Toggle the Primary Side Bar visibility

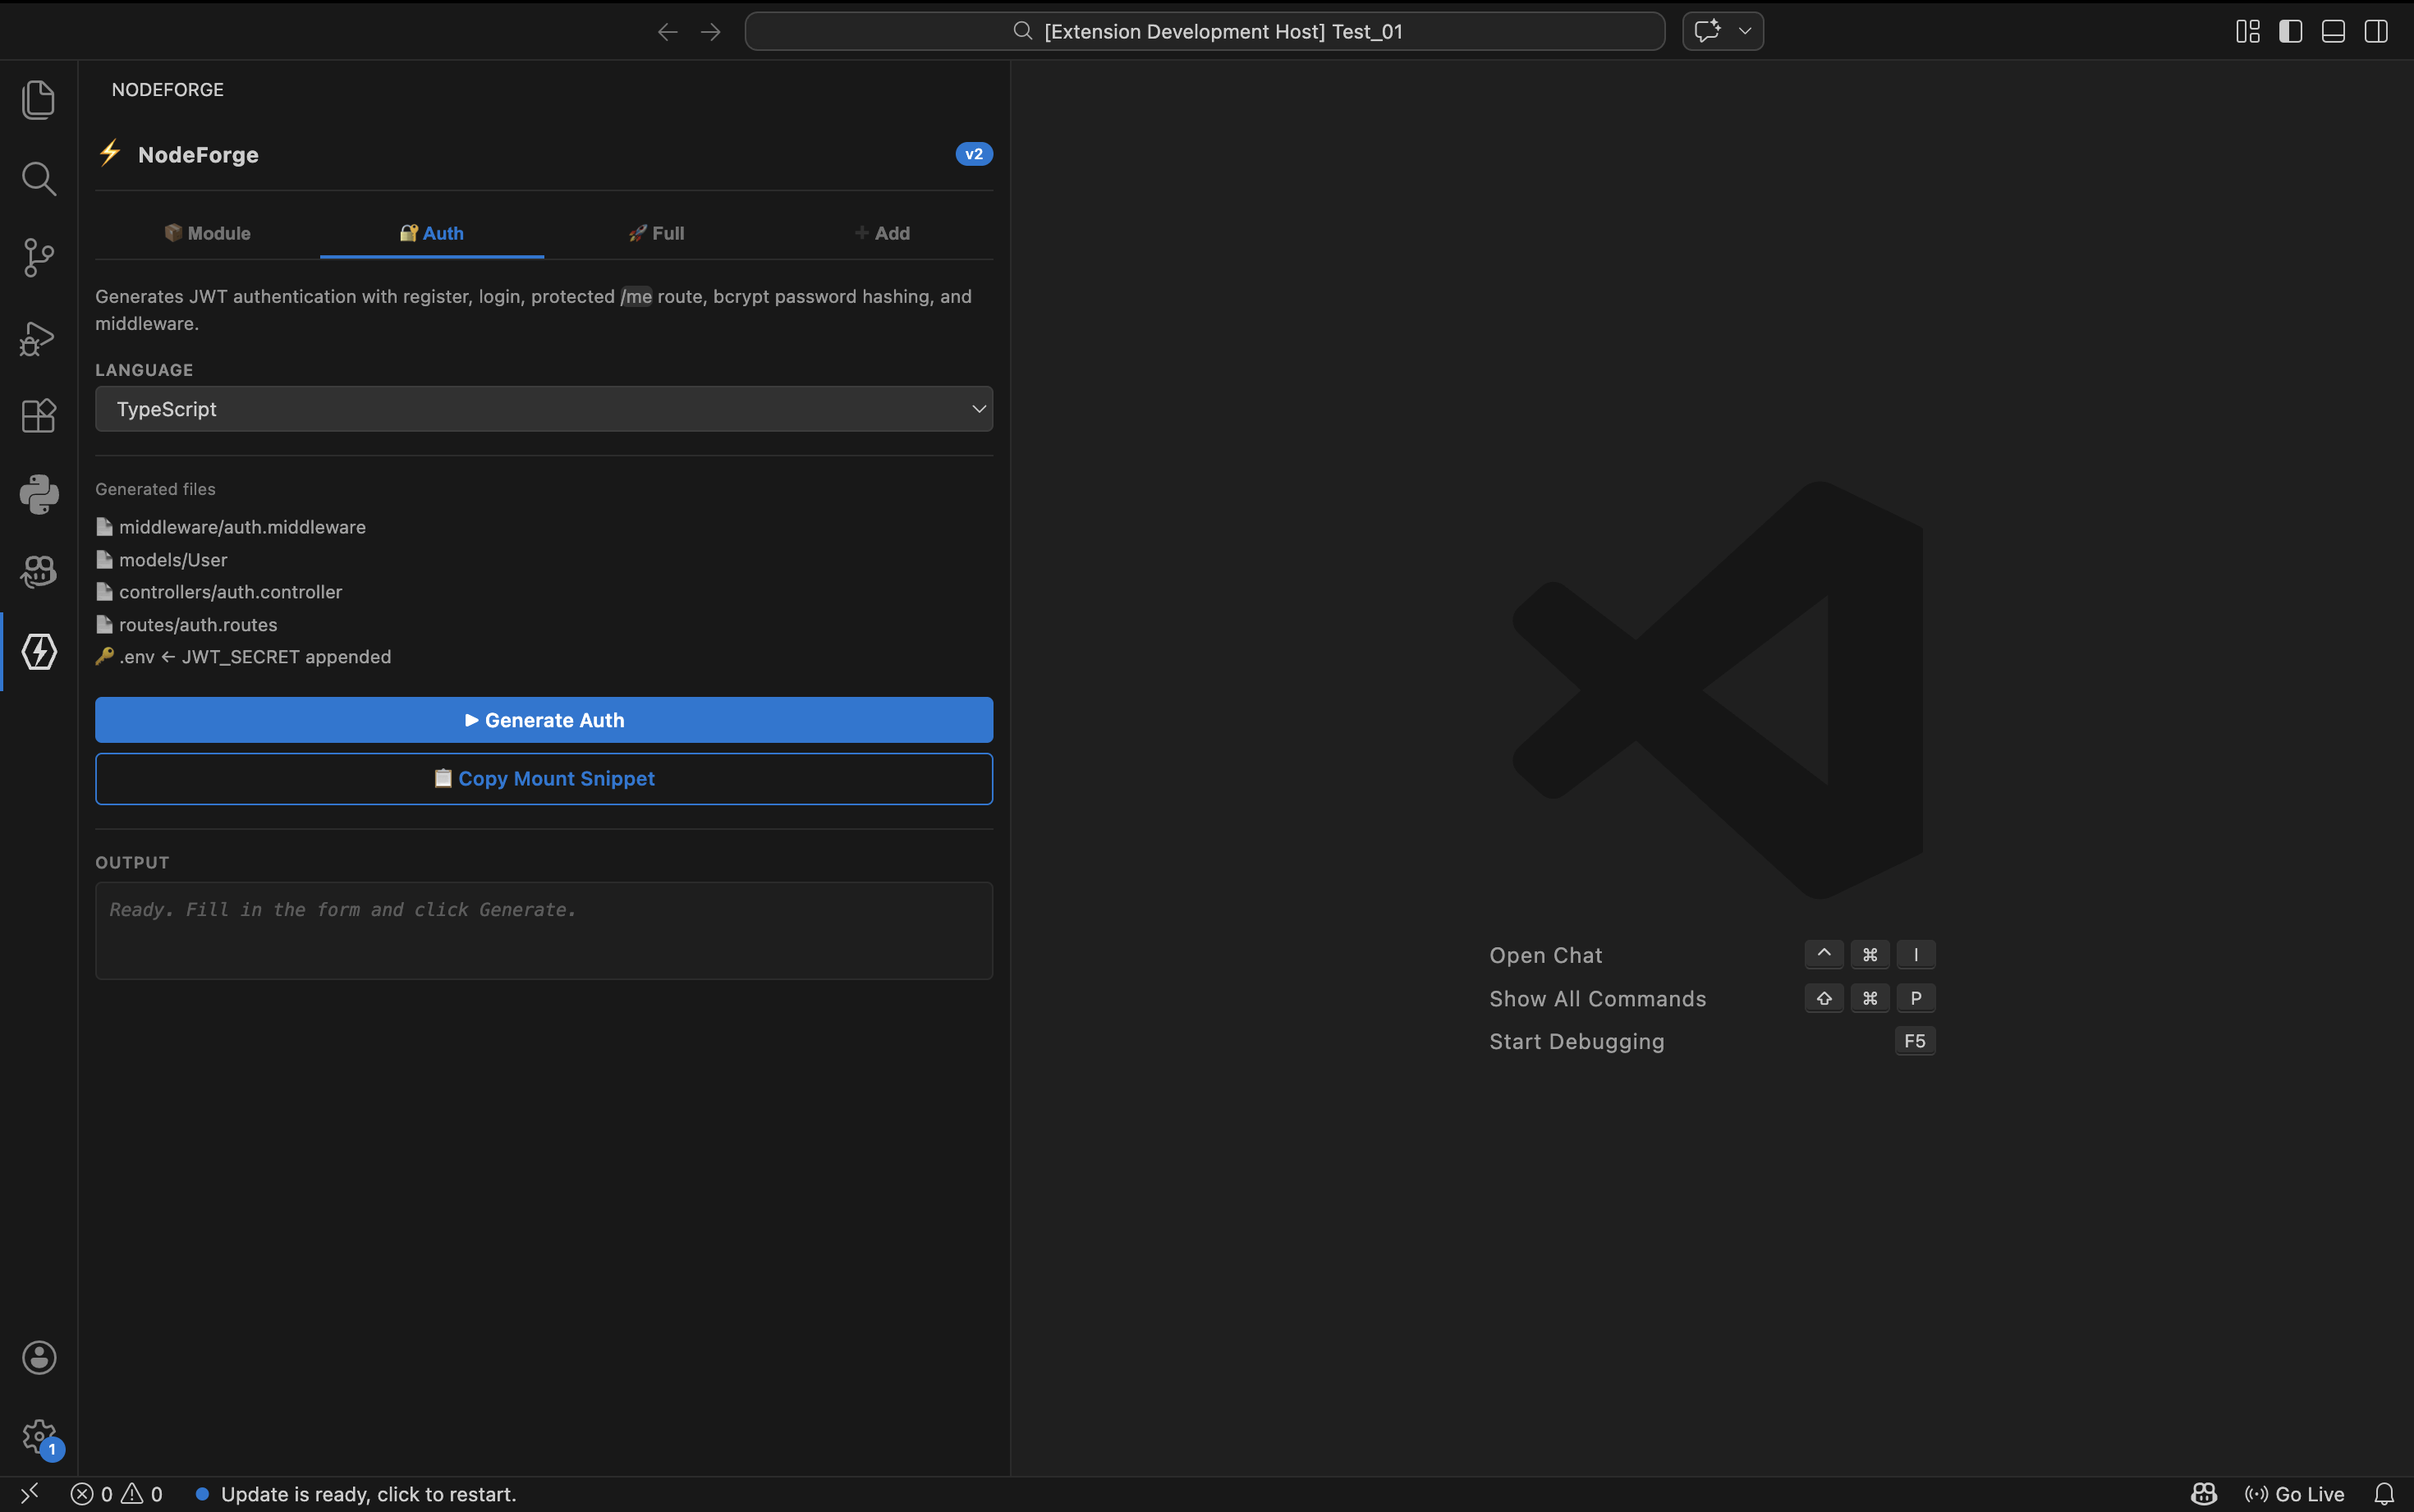[x=2290, y=32]
